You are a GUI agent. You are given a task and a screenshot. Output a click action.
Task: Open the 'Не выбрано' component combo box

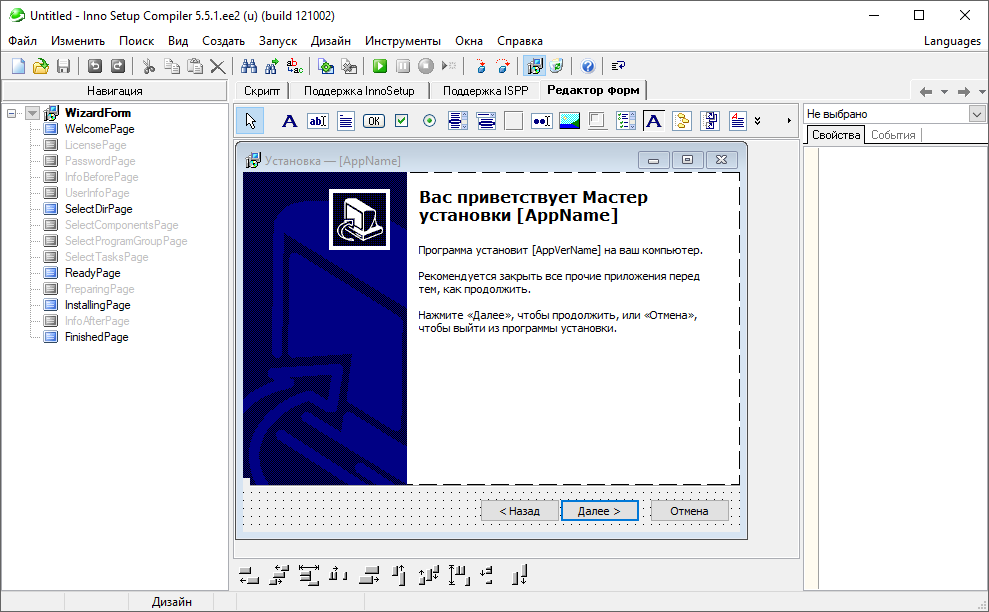click(976, 114)
